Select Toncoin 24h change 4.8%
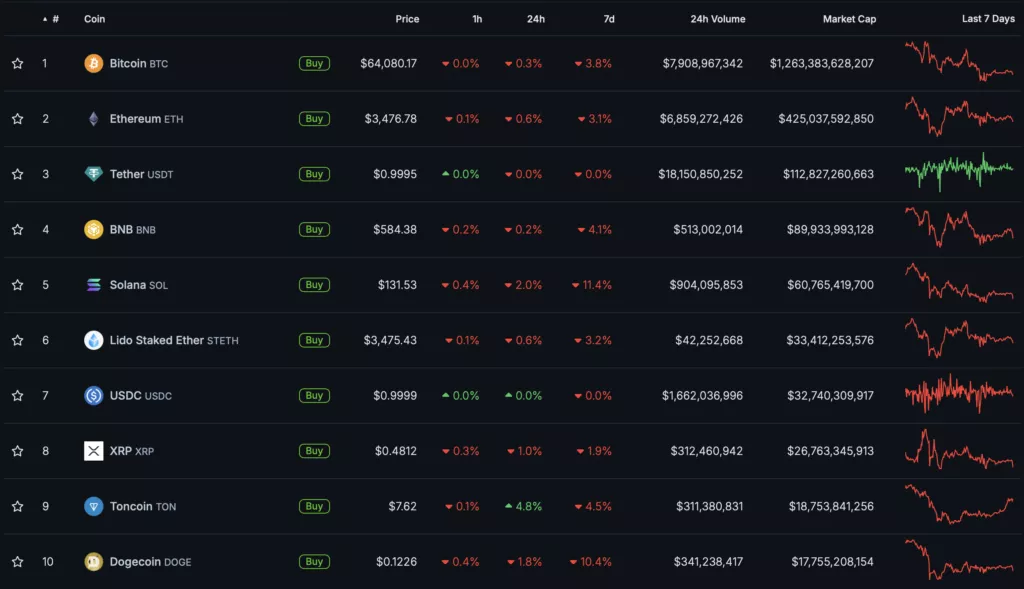Image resolution: width=1024 pixels, height=589 pixels. coord(524,506)
